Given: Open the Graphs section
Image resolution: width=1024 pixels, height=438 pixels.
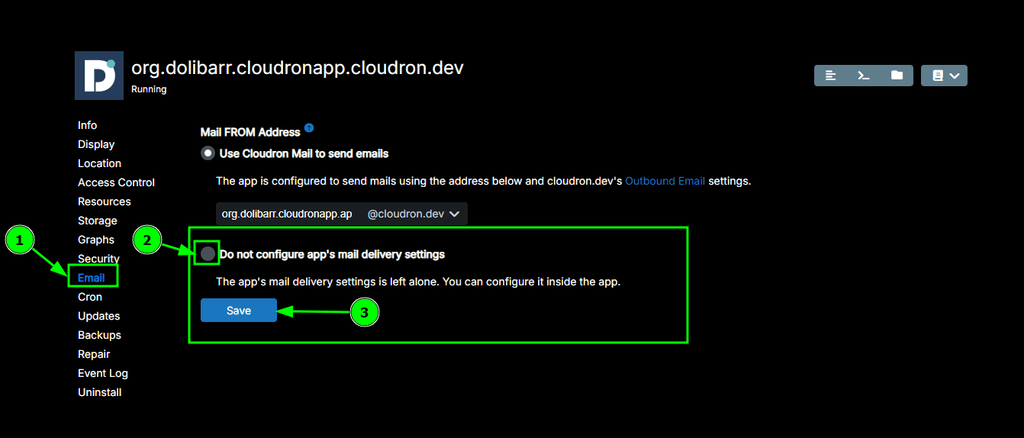Looking at the screenshot, I should (96, 240).
